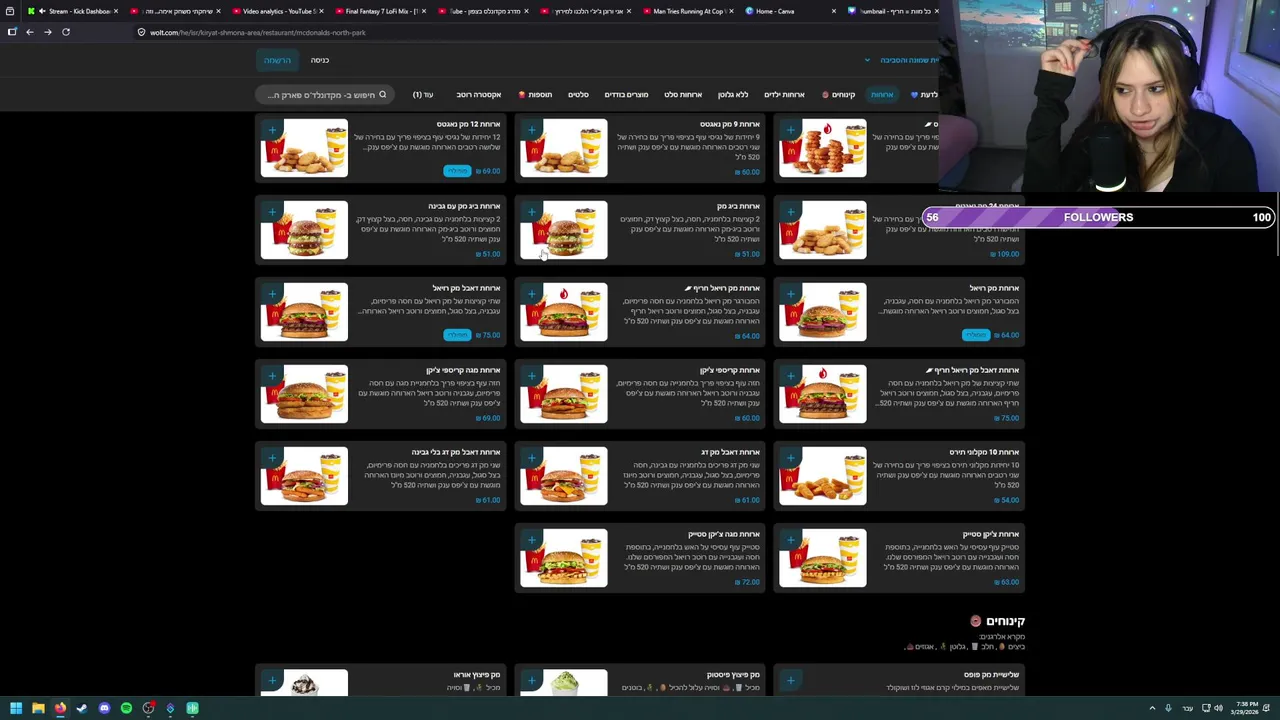The width and height of the screenshot is (1280, 720).
Task: Add the McPops trio dessert with plus icon
Action: pyautogui.click(x=790, y=681)
